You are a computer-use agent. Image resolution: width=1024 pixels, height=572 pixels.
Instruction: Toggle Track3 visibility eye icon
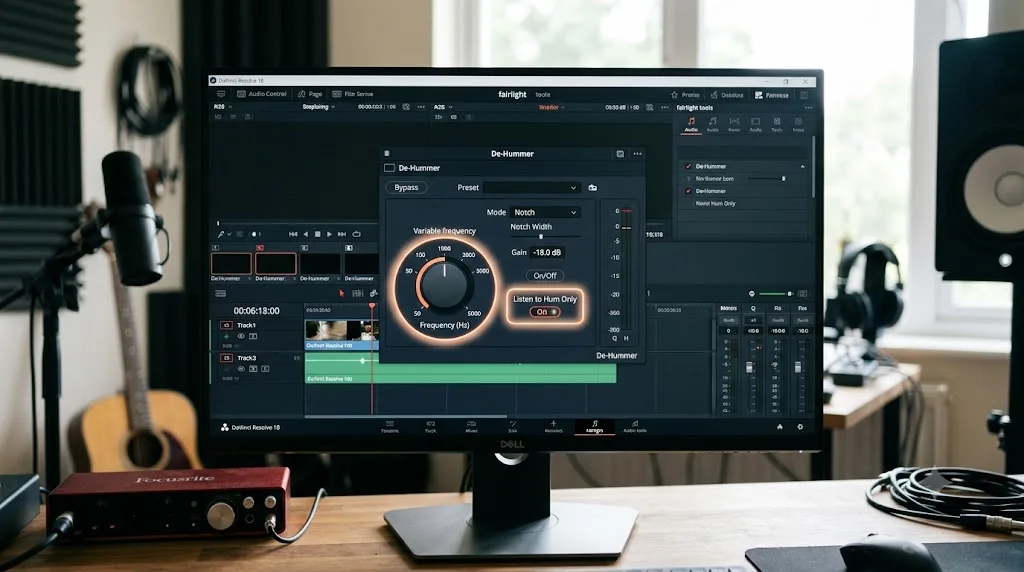(x=241, y=369)
